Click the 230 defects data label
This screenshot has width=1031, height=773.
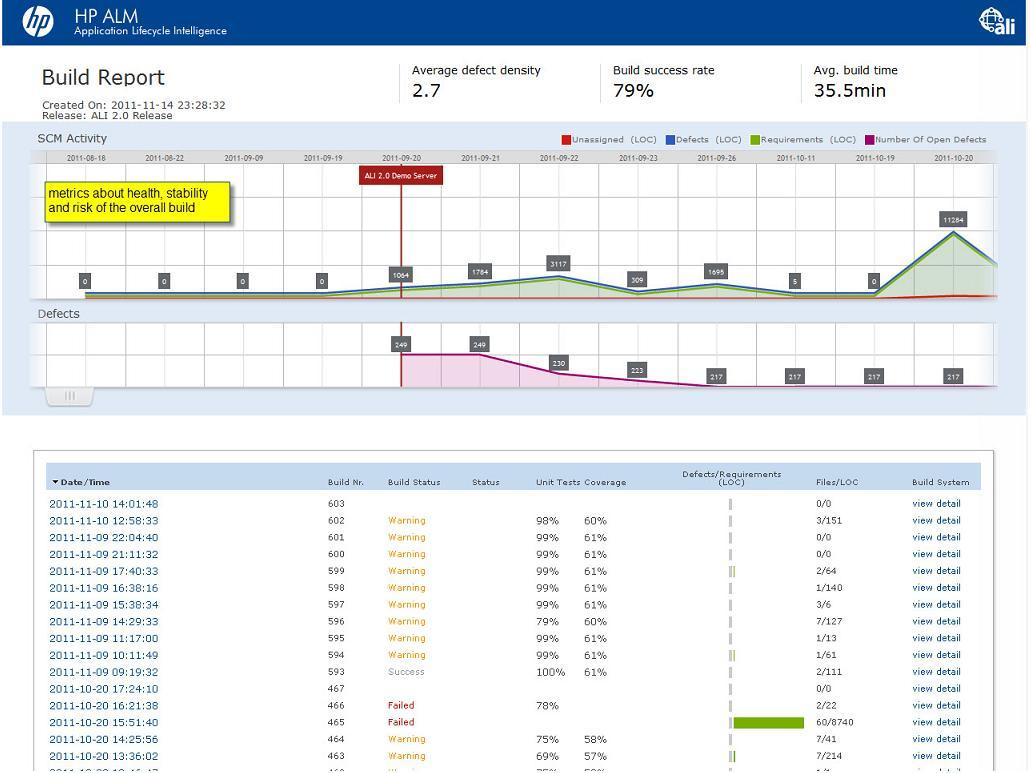pos(558,363)
